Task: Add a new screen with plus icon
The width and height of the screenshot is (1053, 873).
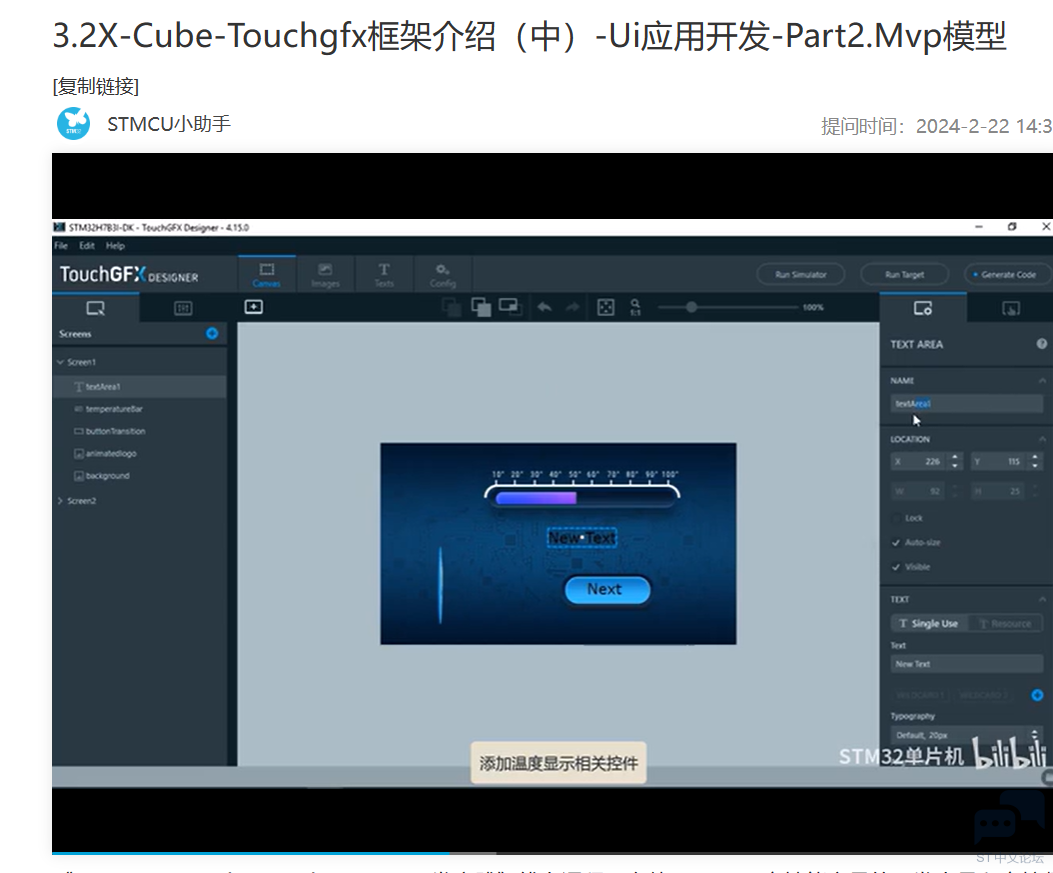Action: (x=212, y=334)
